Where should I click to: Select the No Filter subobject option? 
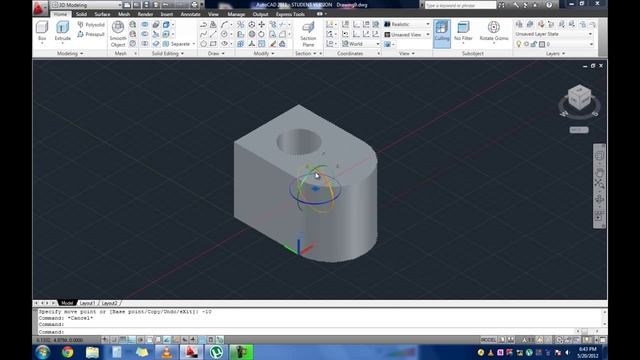point(463,31)
